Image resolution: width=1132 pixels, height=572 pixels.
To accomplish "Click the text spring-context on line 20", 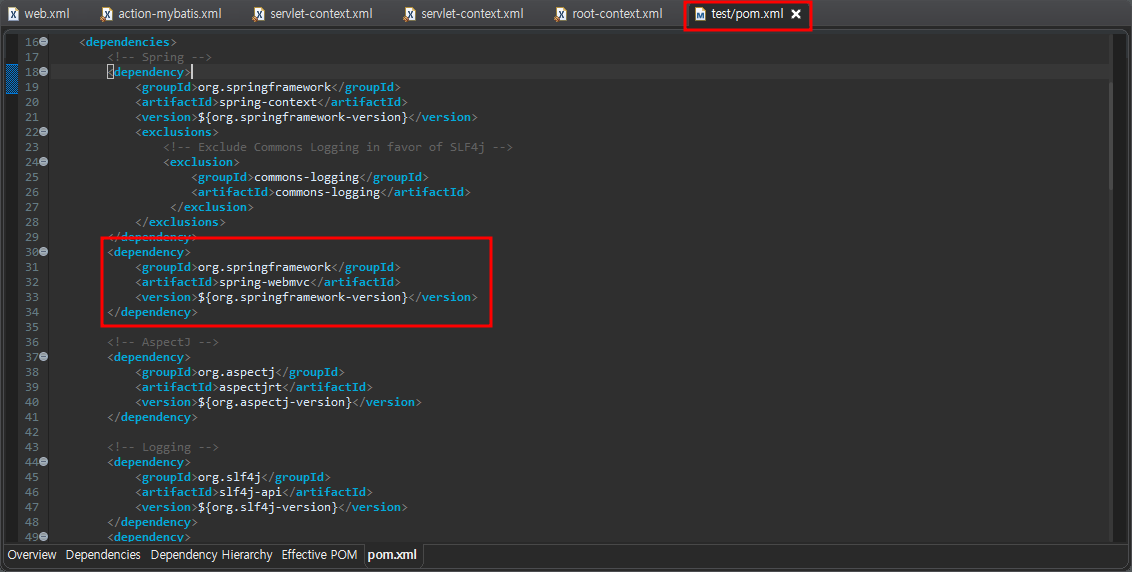I will 268,102.
